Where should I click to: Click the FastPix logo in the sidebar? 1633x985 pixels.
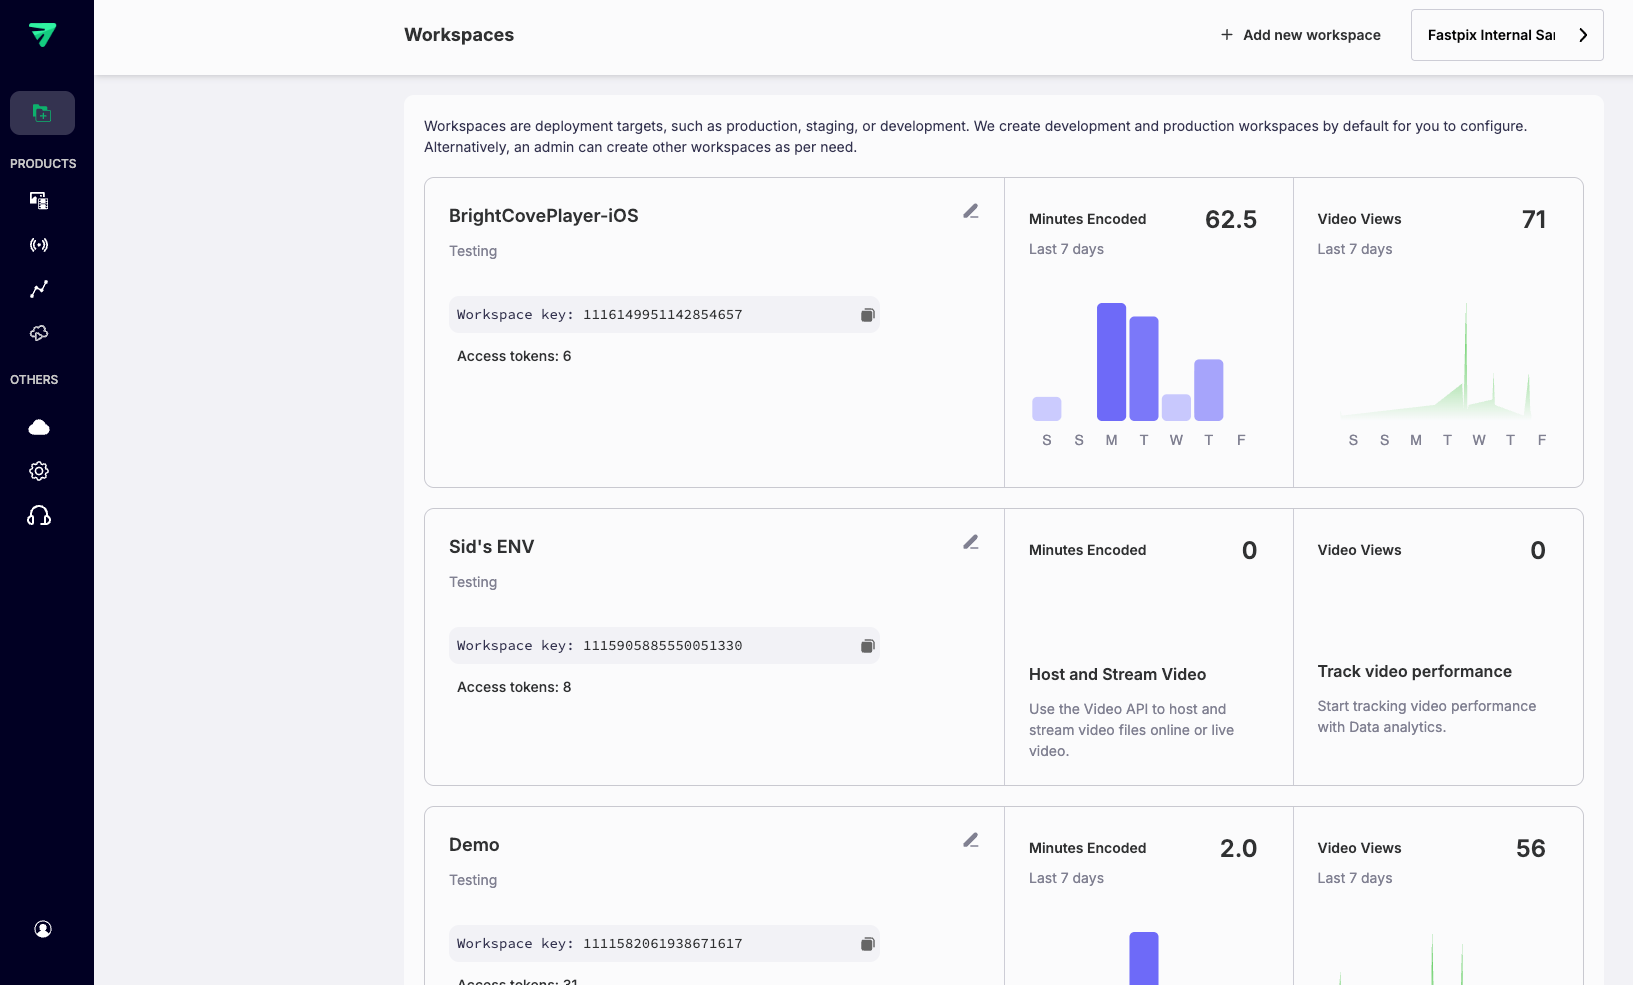click(42, 35)
